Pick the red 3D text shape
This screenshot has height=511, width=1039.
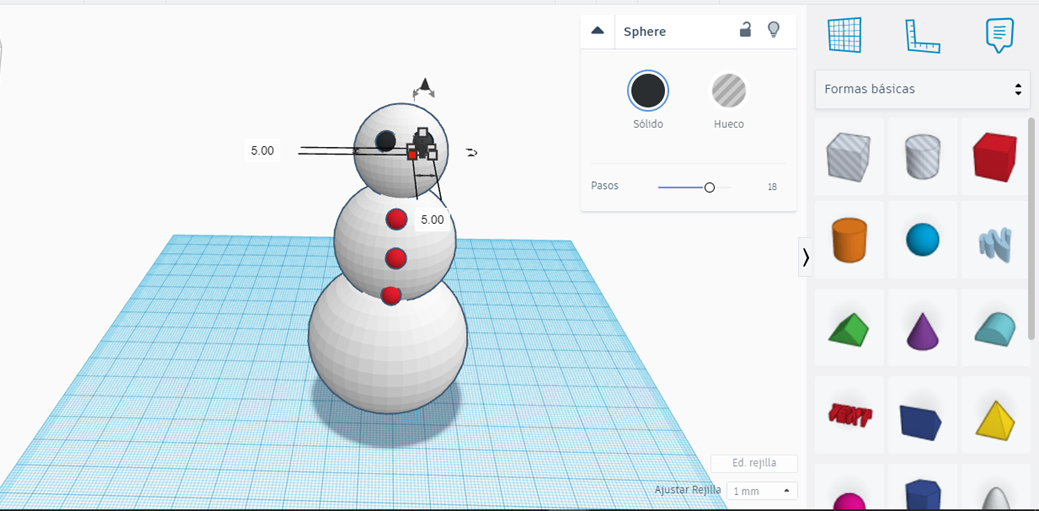849,415
